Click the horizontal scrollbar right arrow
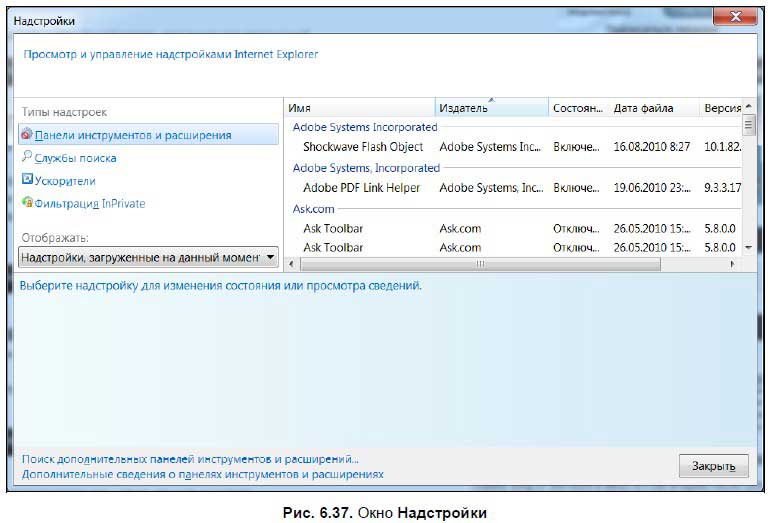 click(732, 264)
